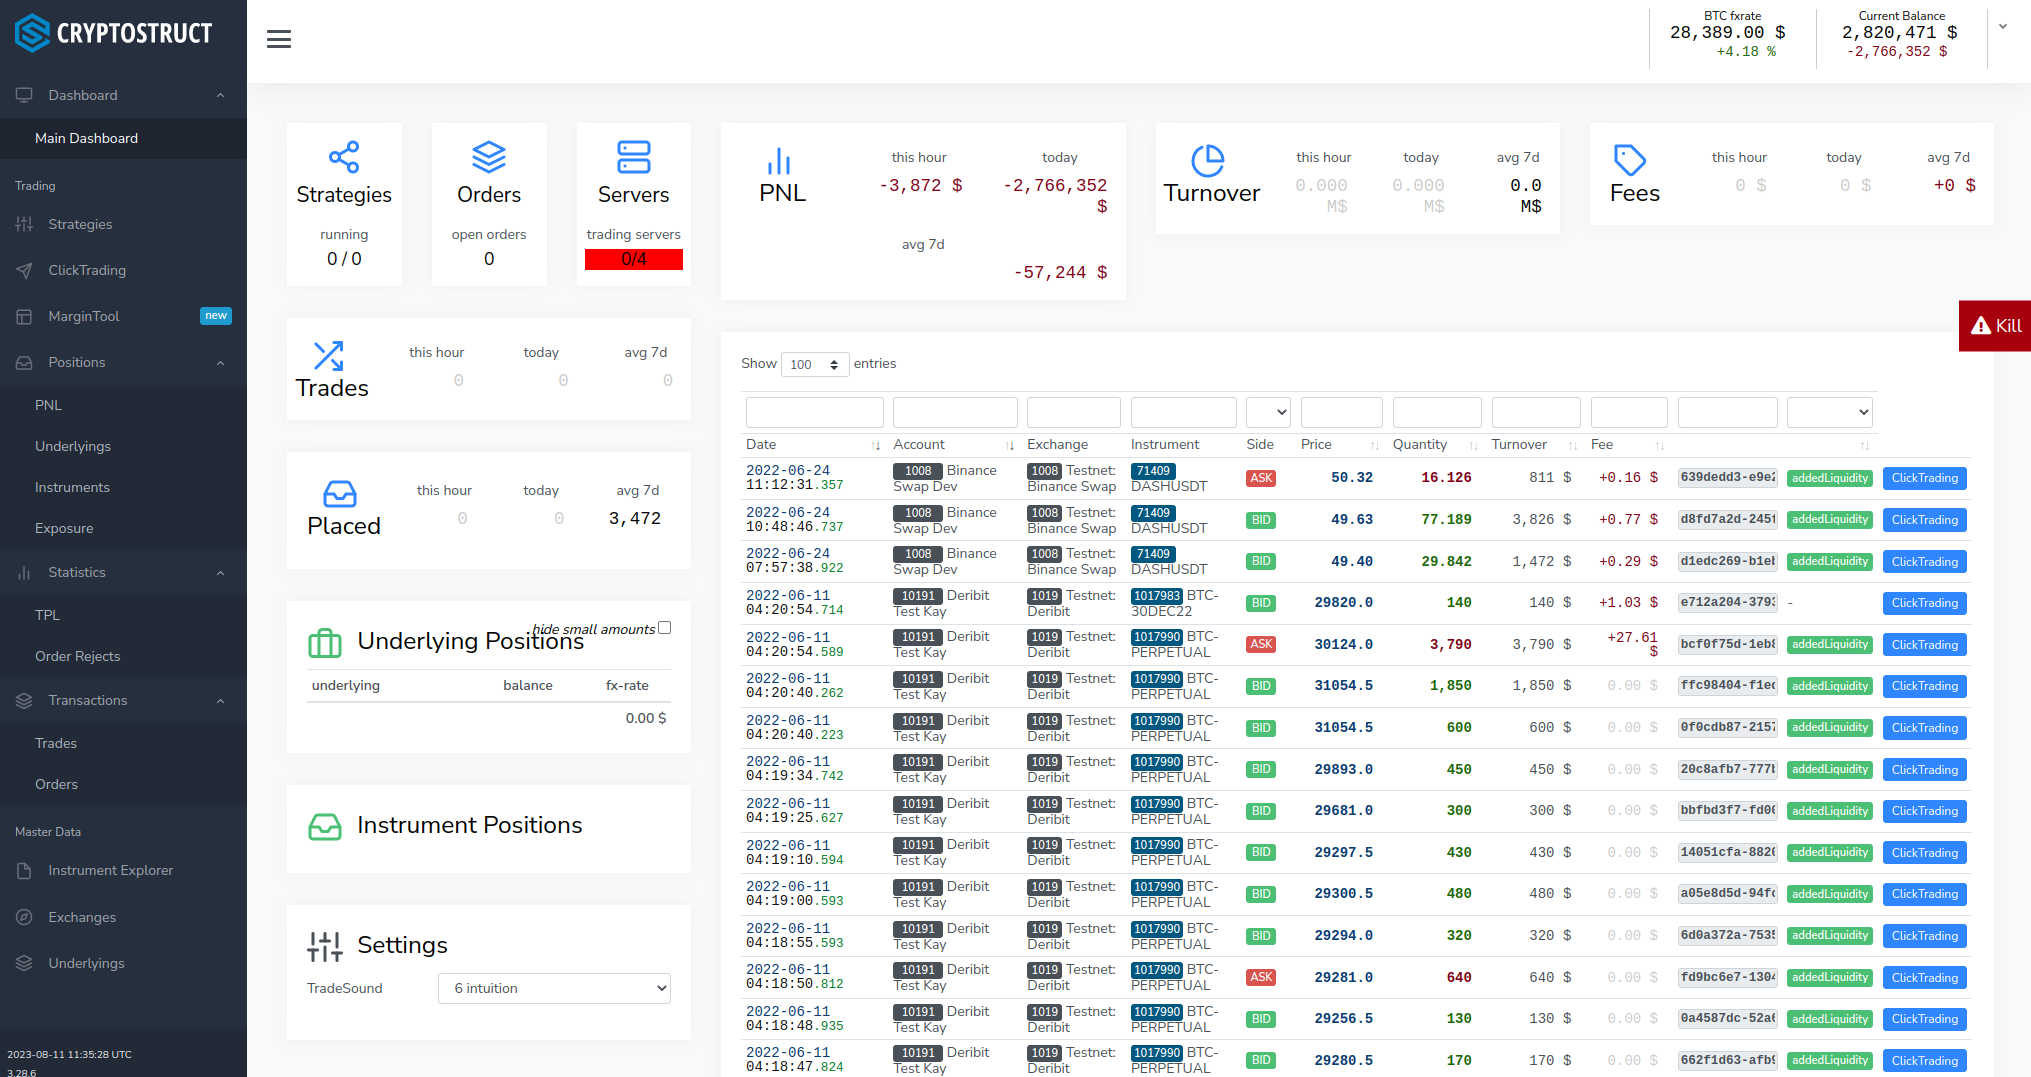Click the Positions inbox sidebar icon

(24, 362)
